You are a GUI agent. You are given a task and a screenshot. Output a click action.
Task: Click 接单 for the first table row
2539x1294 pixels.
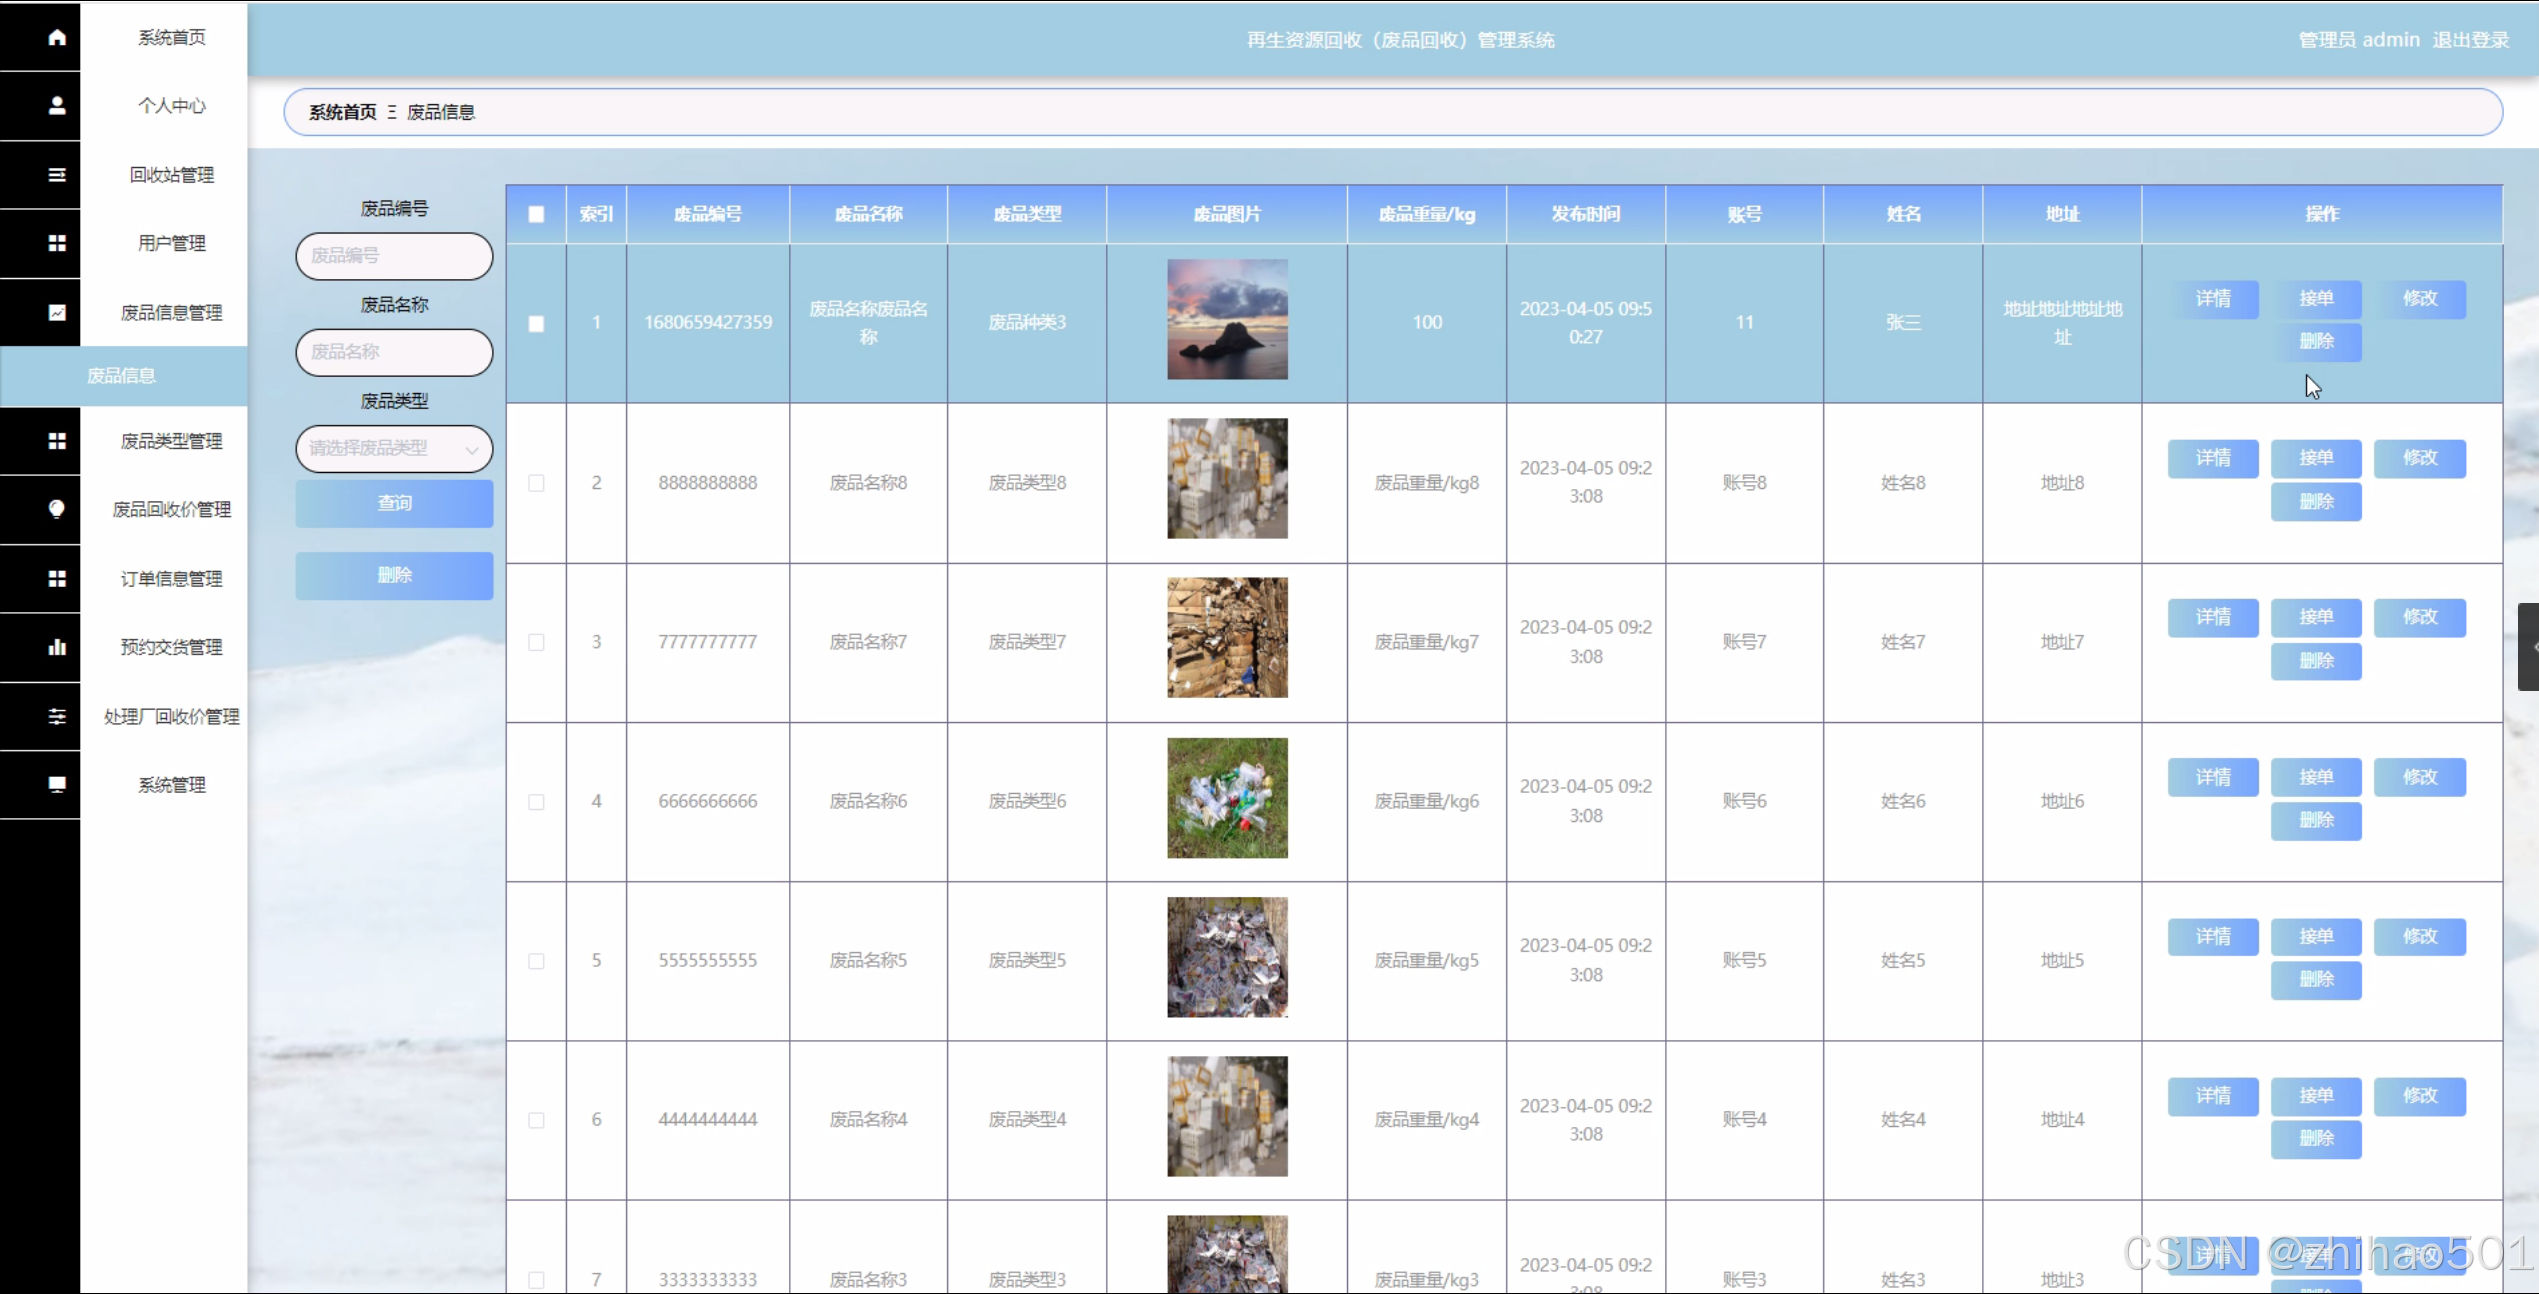(x=2315, y=299)
